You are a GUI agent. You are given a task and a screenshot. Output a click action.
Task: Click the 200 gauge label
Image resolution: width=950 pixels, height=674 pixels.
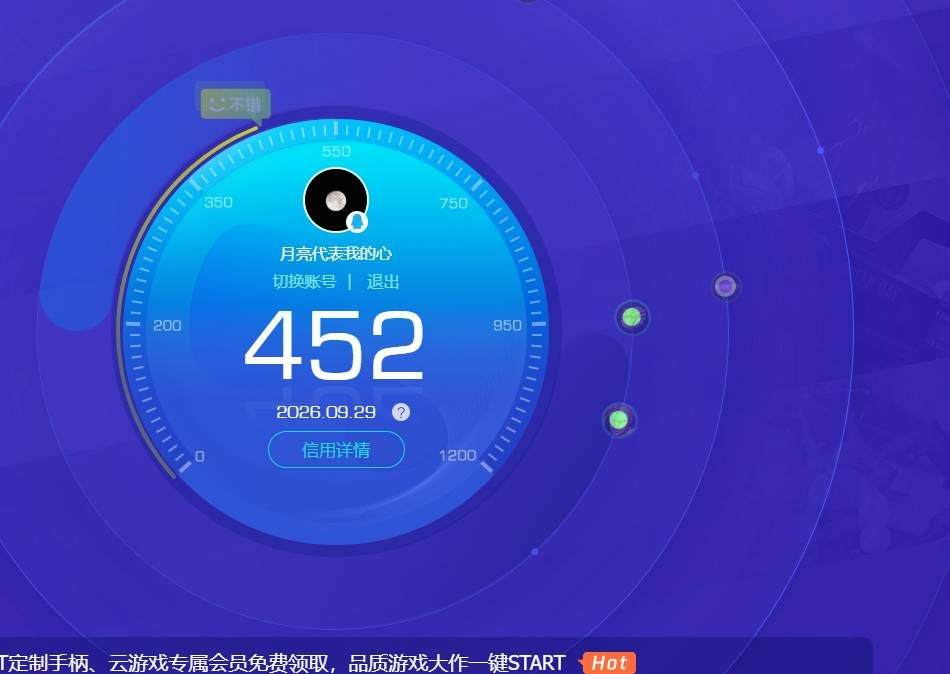click(x=167, y=325)
